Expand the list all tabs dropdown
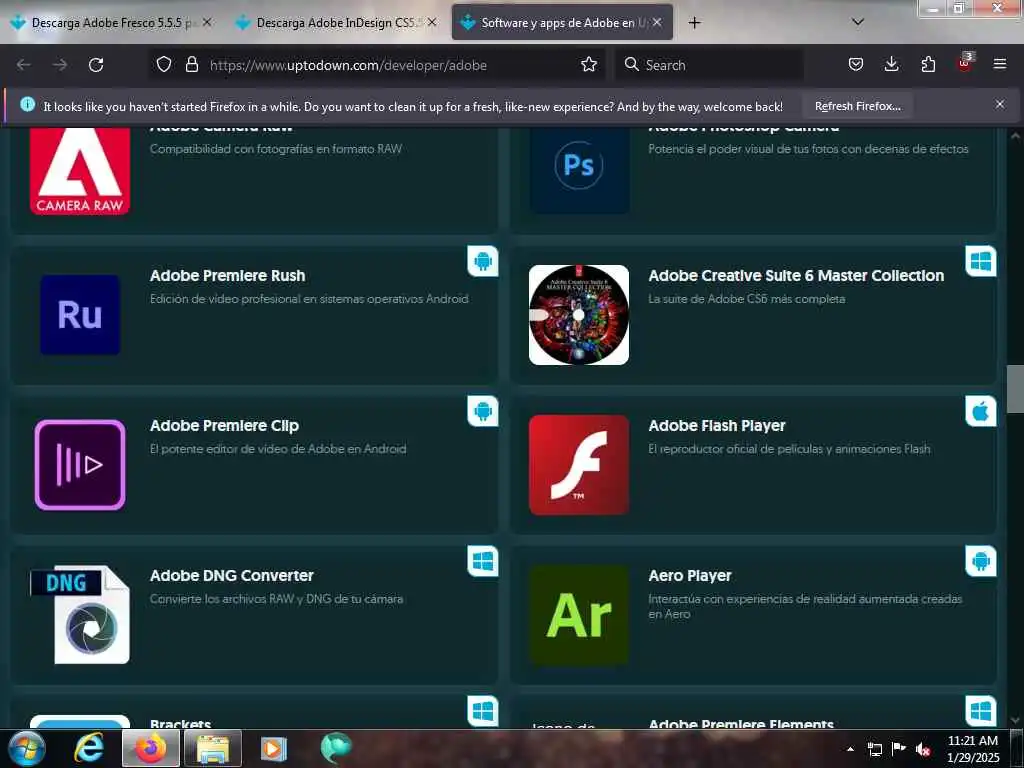The width and height of the screenshot is (1024, 768). click(858, 22)
